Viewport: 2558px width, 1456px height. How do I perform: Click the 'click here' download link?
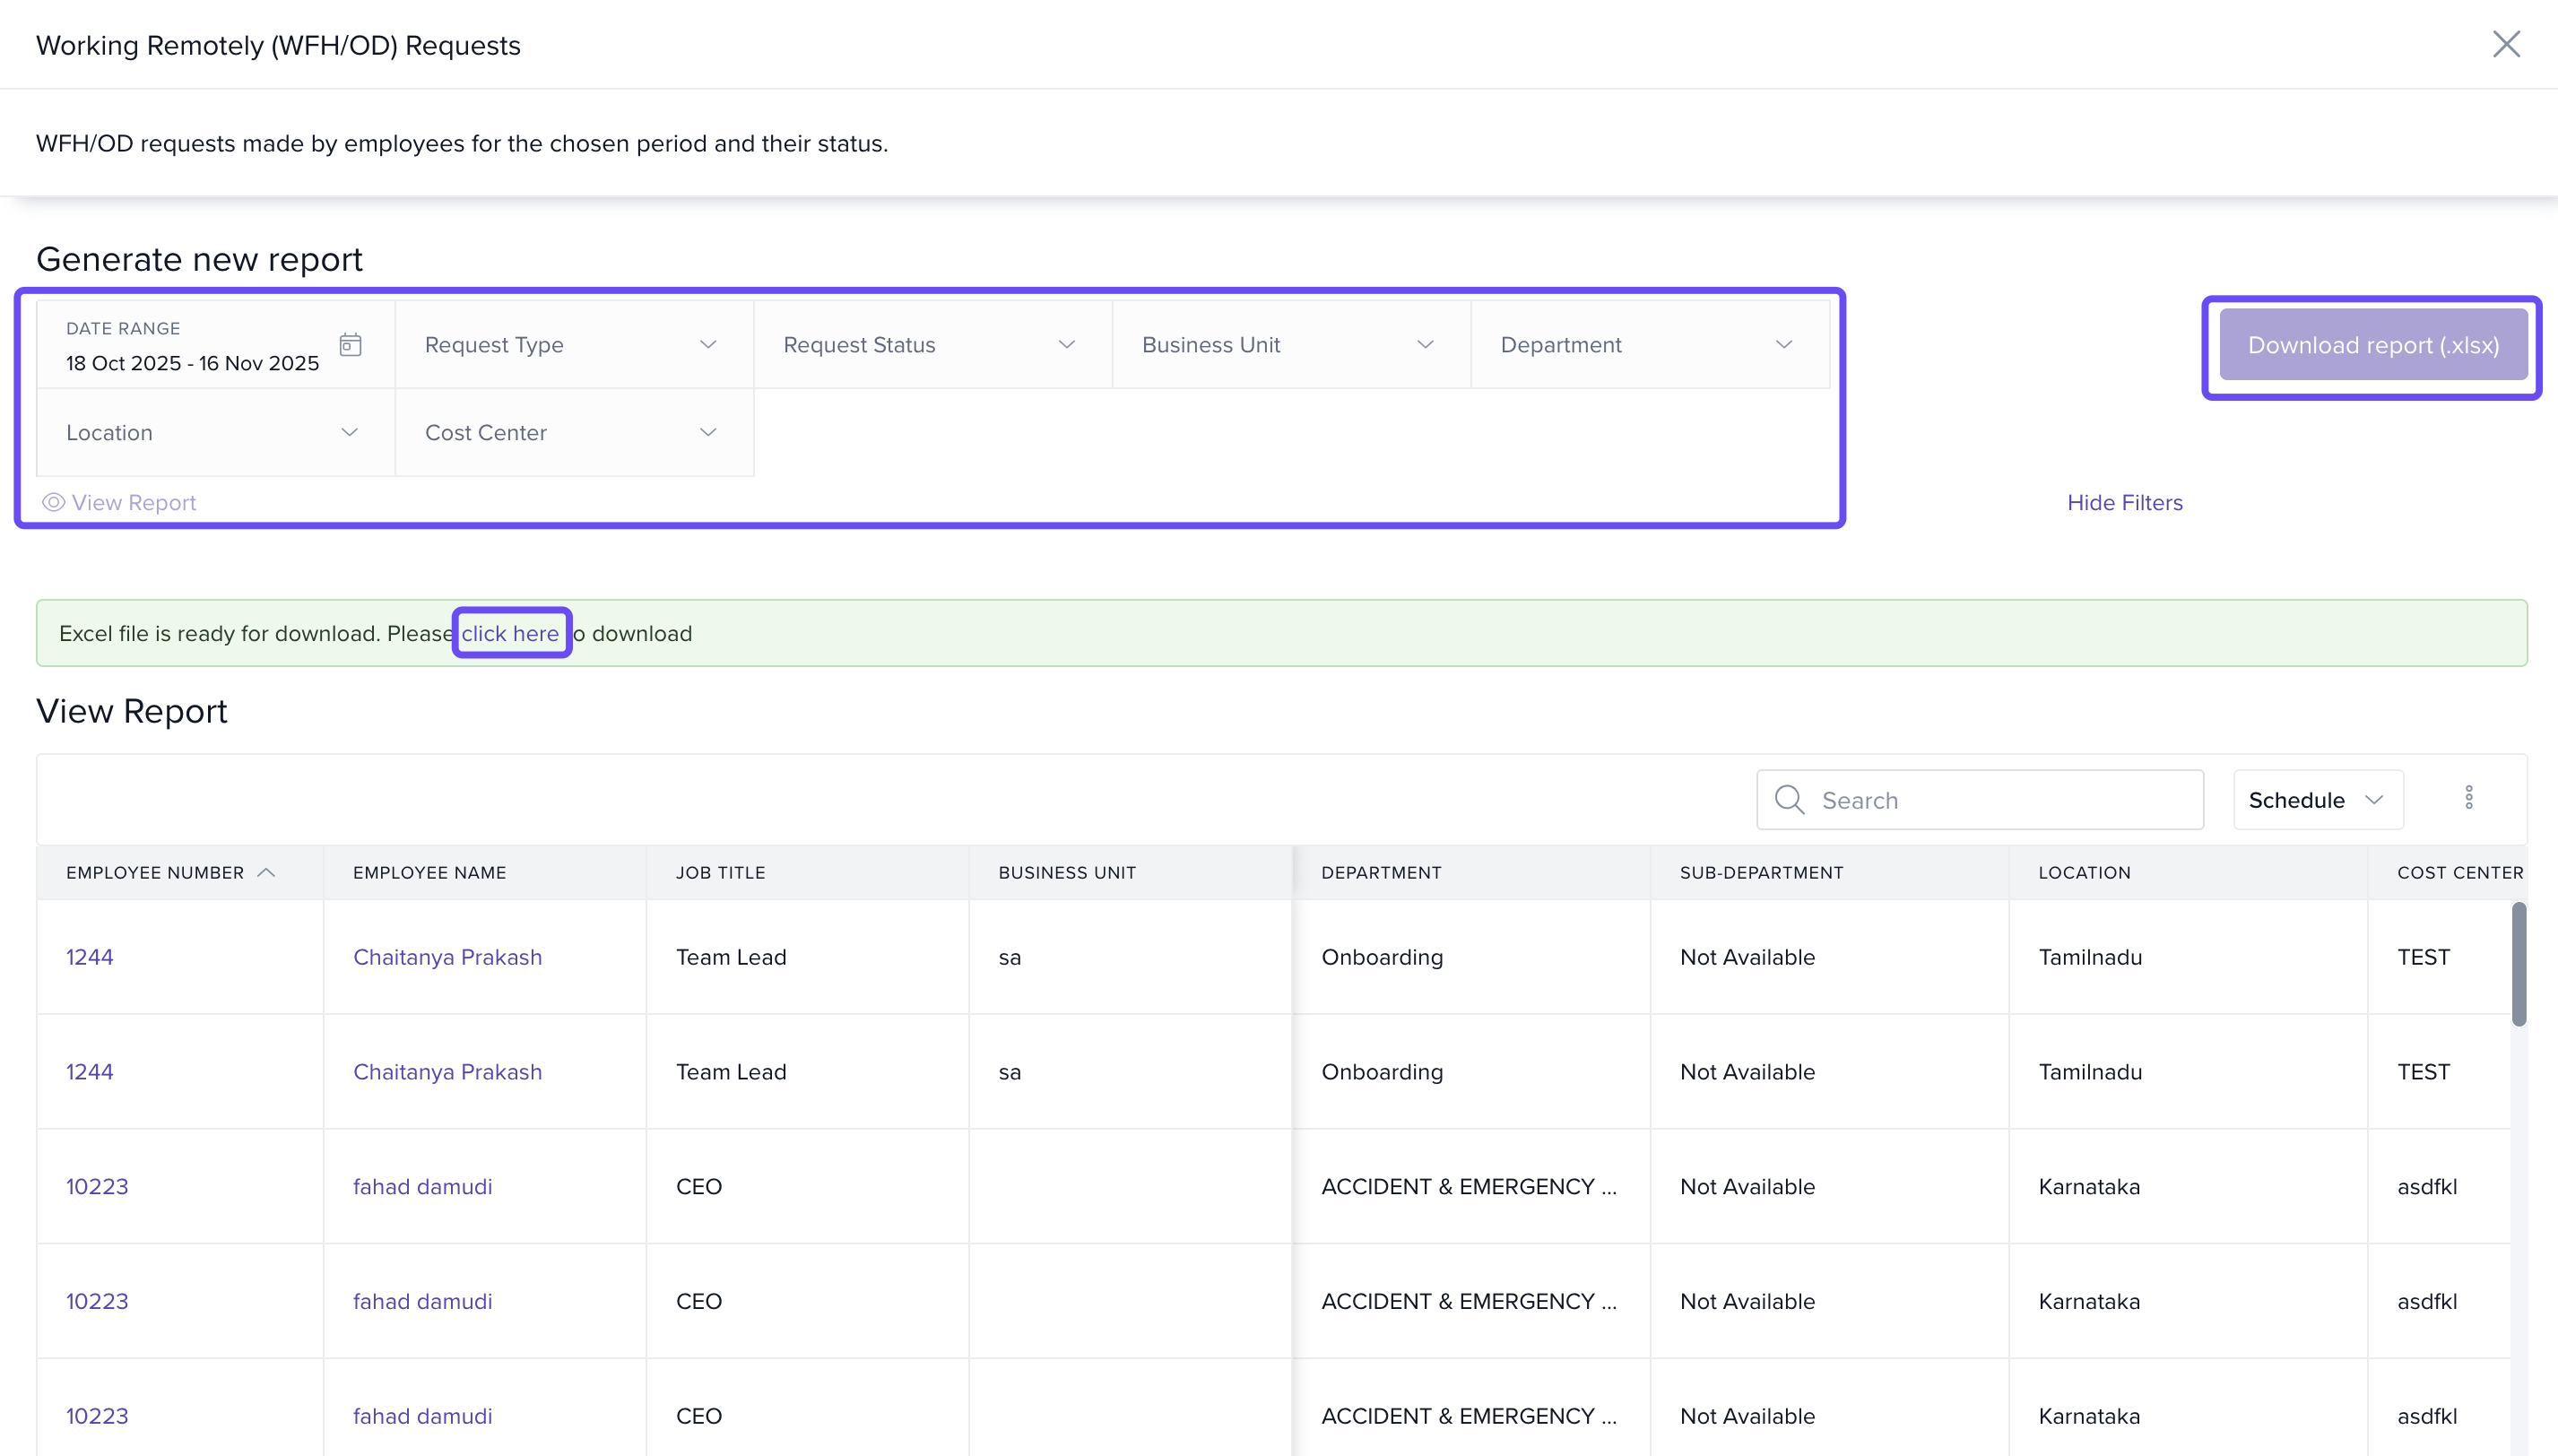tap(510, 633)
